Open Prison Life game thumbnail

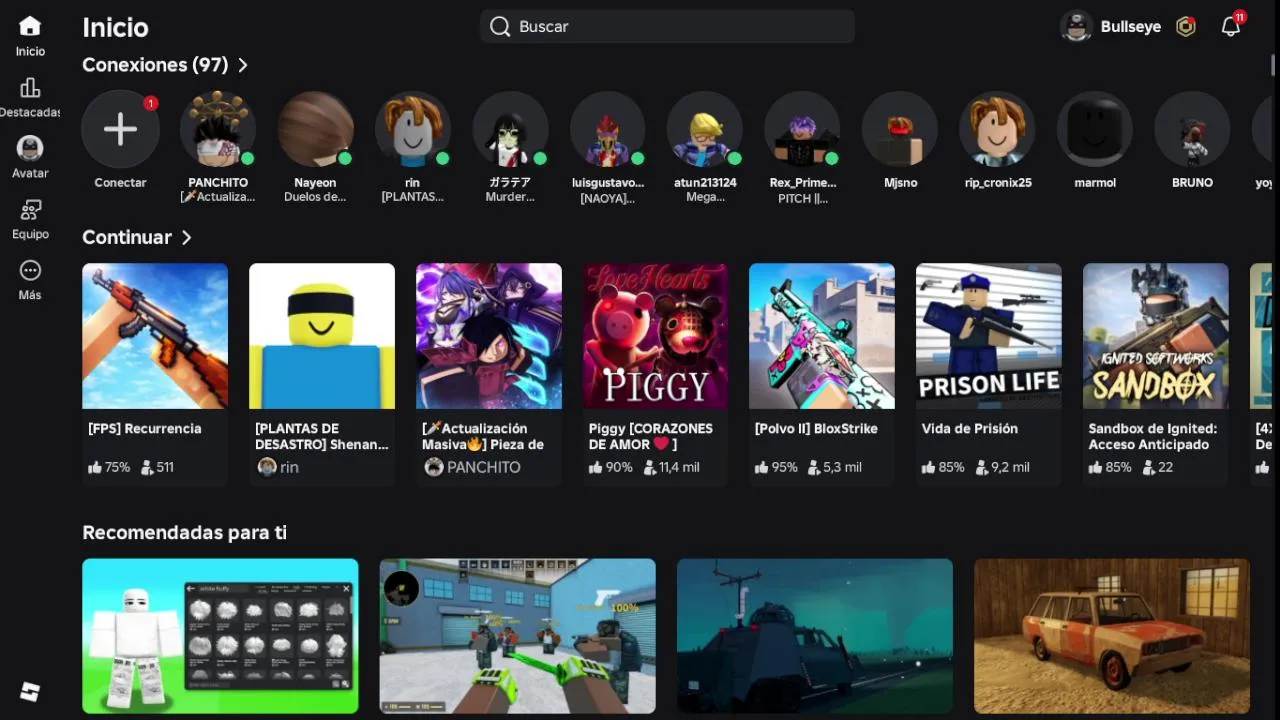[x=989, y=336]
